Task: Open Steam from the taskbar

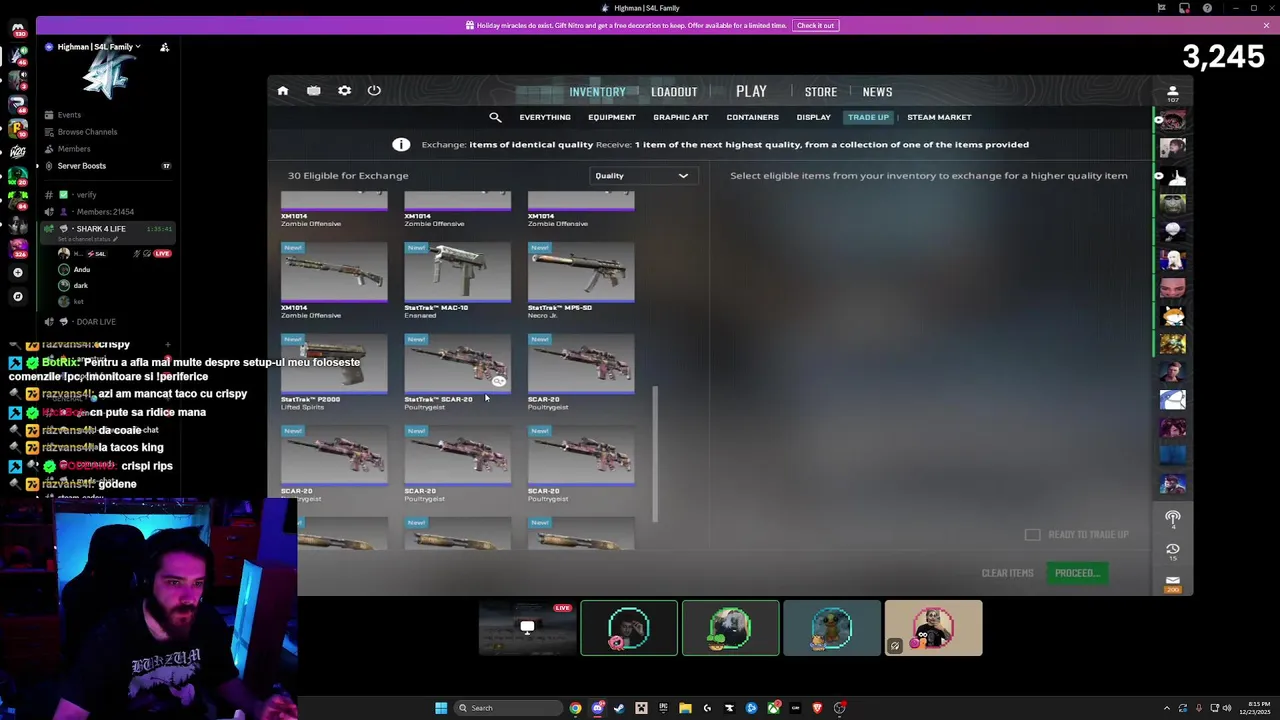Action: click(619, 708)
